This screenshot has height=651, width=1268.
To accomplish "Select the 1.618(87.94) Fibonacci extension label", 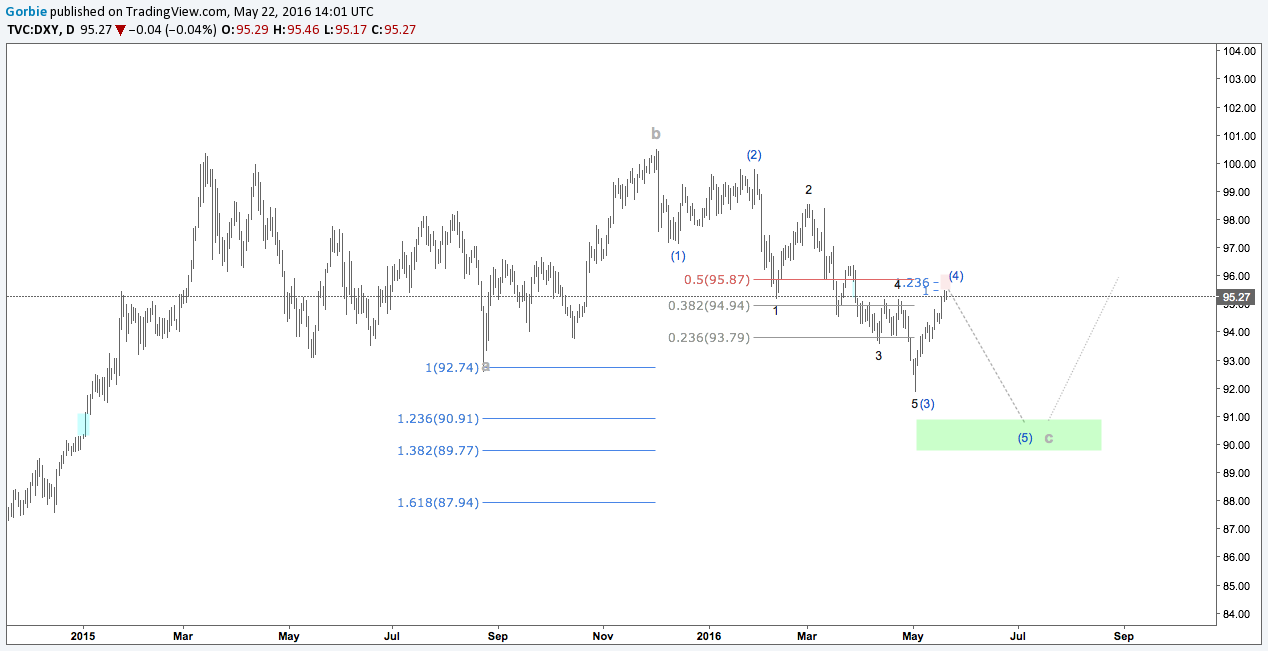I will click(x=438, y=503).
